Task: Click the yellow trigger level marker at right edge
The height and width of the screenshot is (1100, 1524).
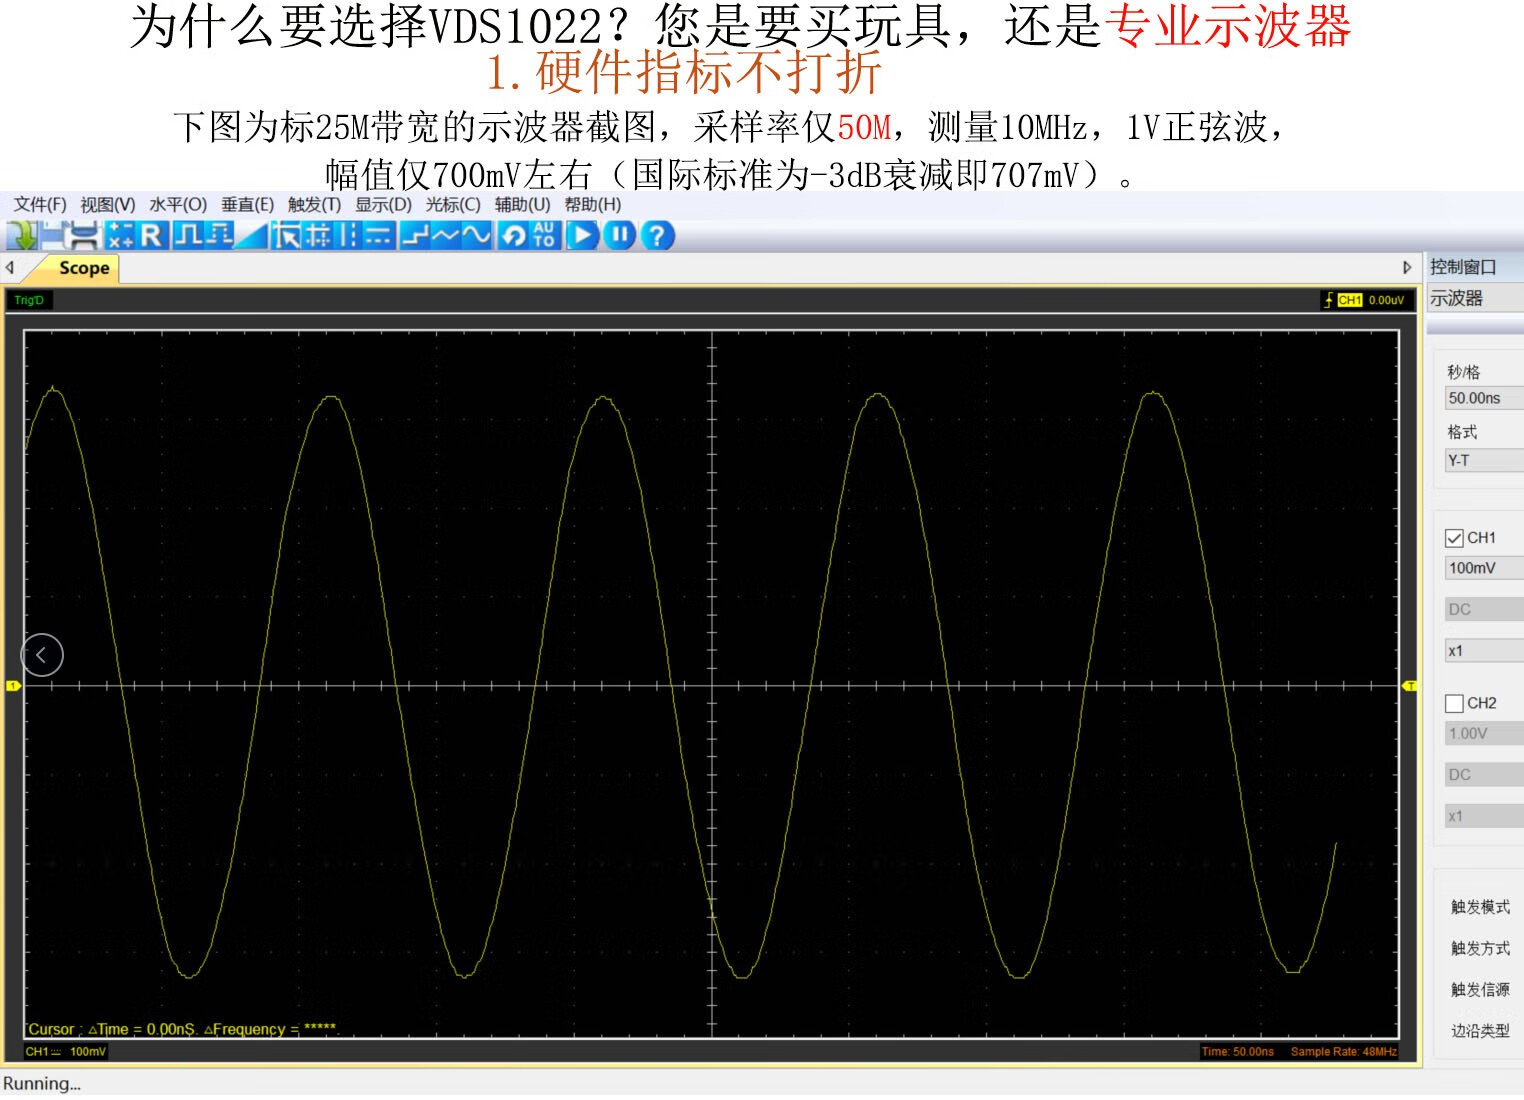Action: point(1410,686)
